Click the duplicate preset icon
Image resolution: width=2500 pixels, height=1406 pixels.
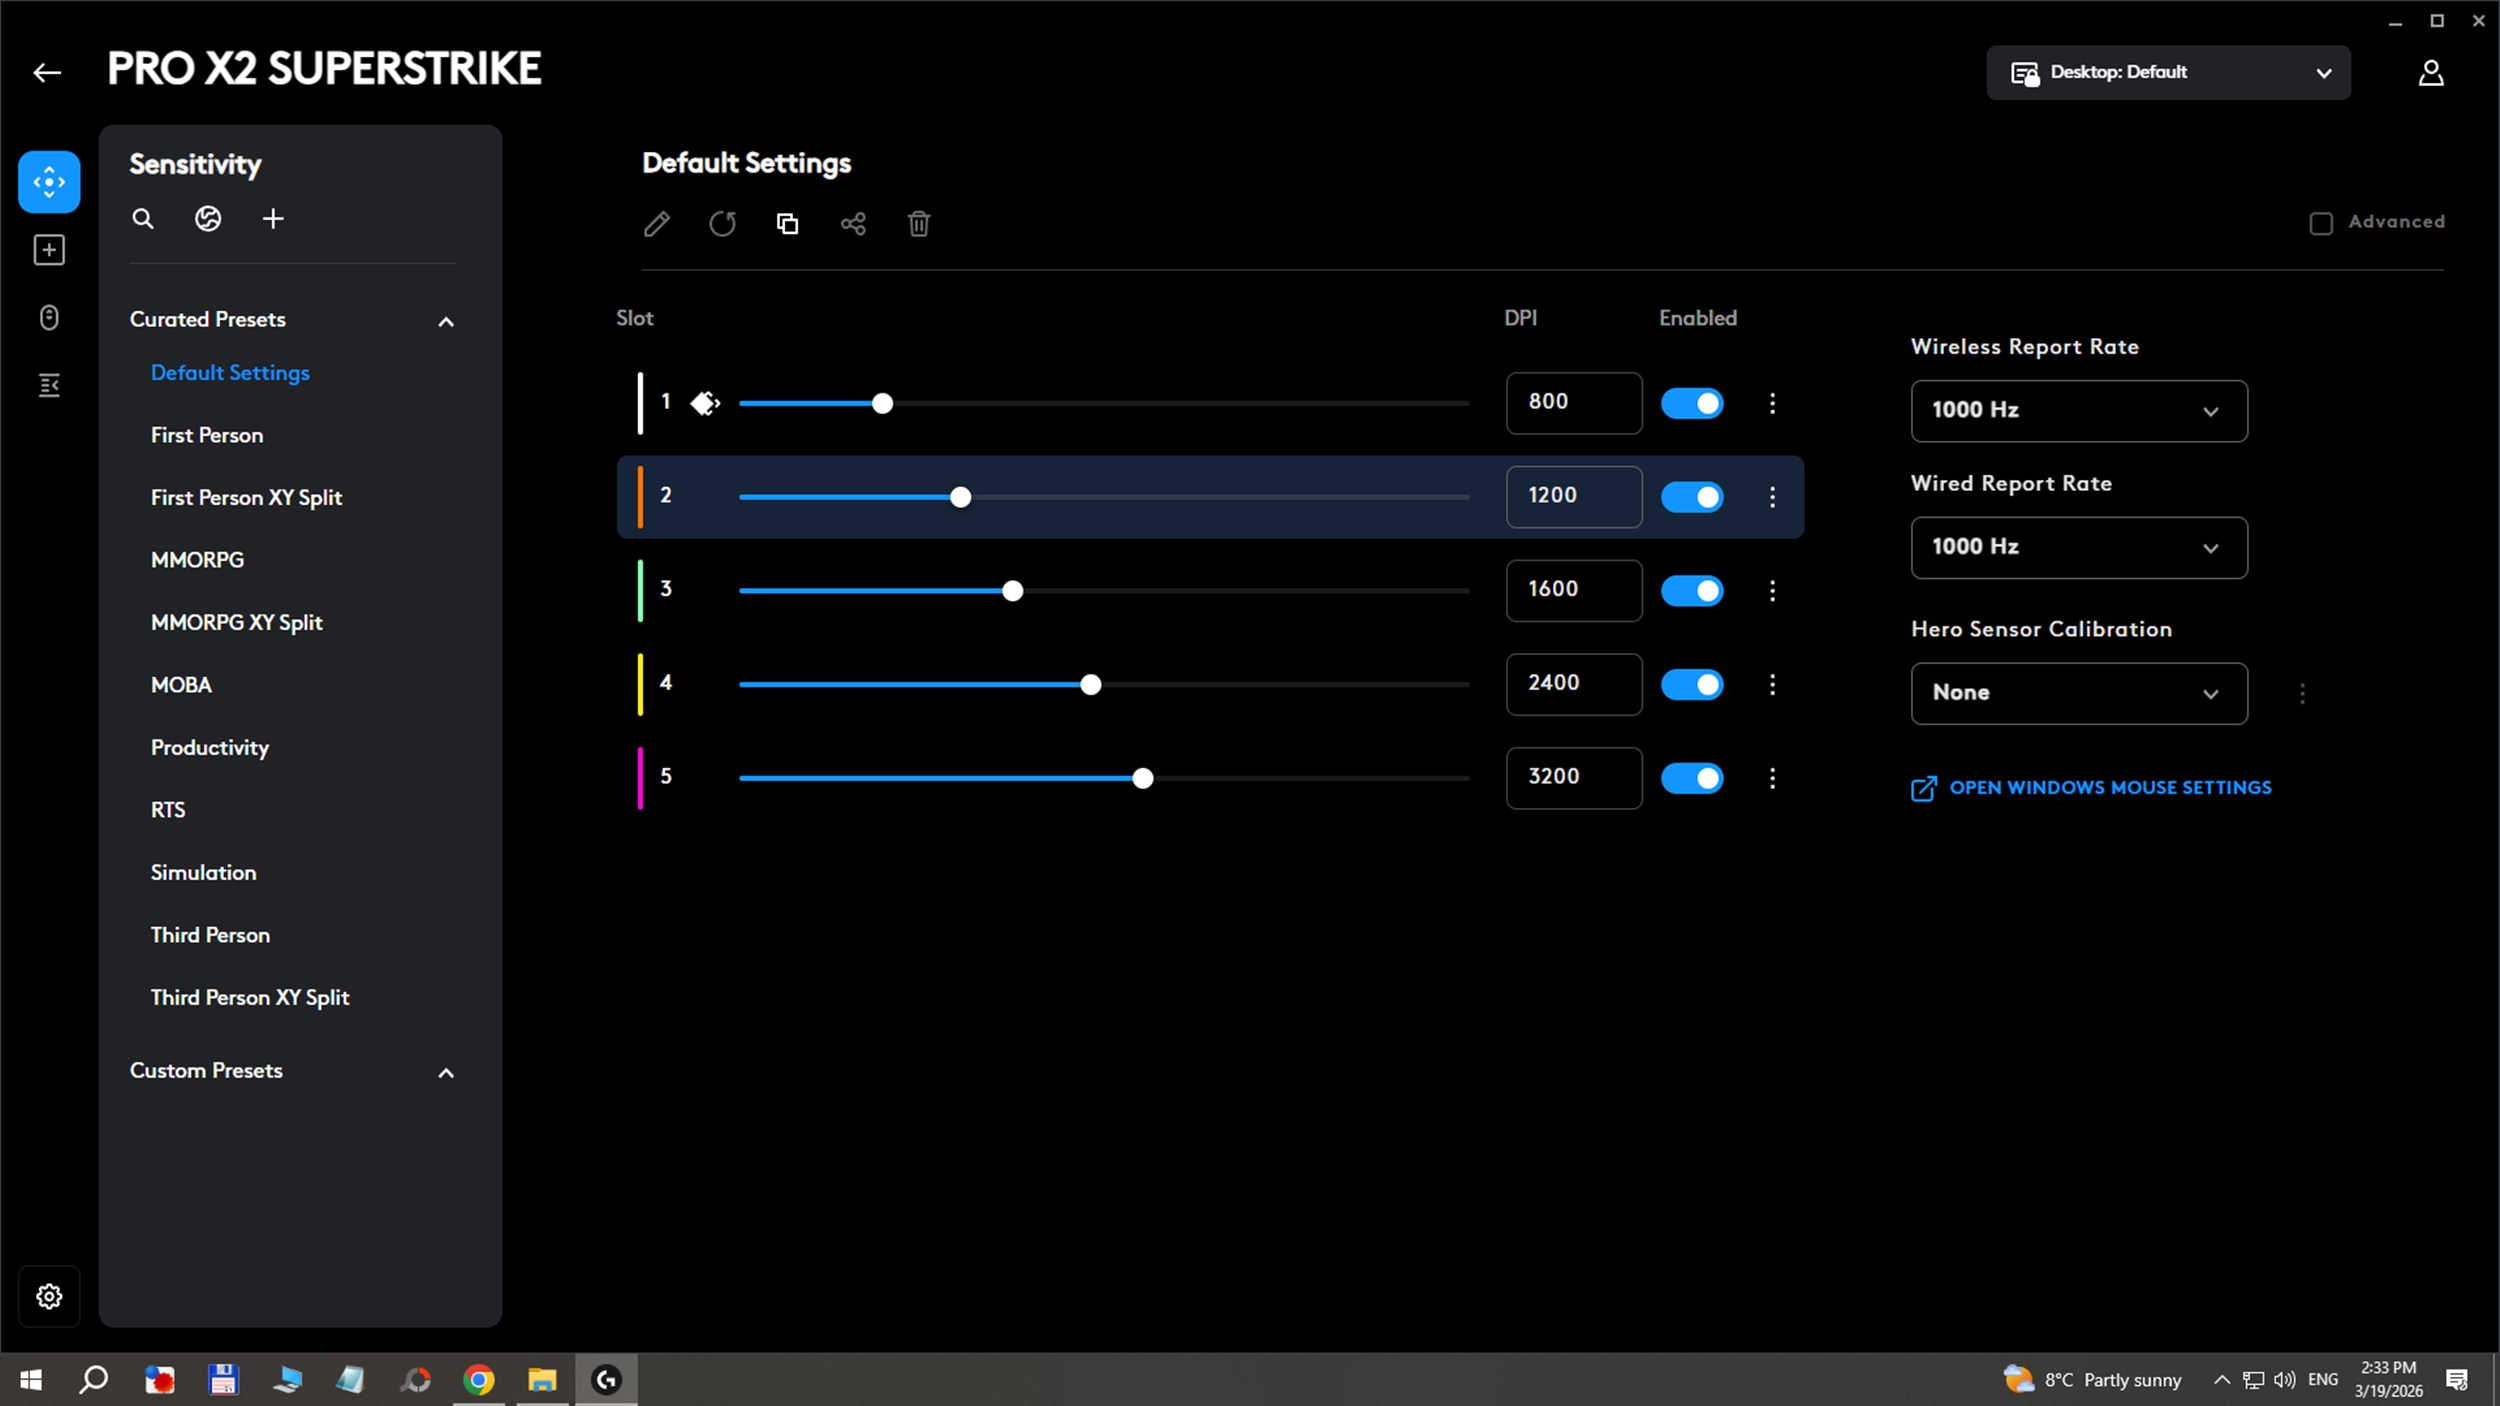788,224
